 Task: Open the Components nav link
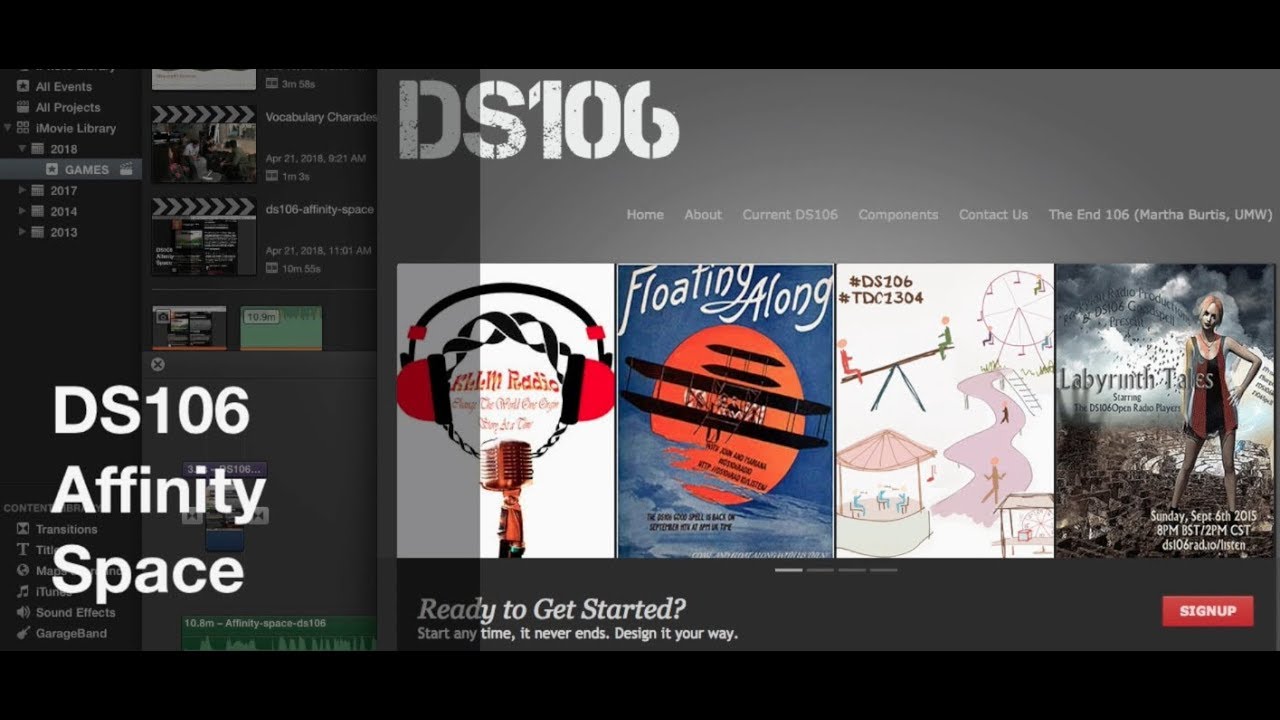pyautogui.click(x=898, y=215)
